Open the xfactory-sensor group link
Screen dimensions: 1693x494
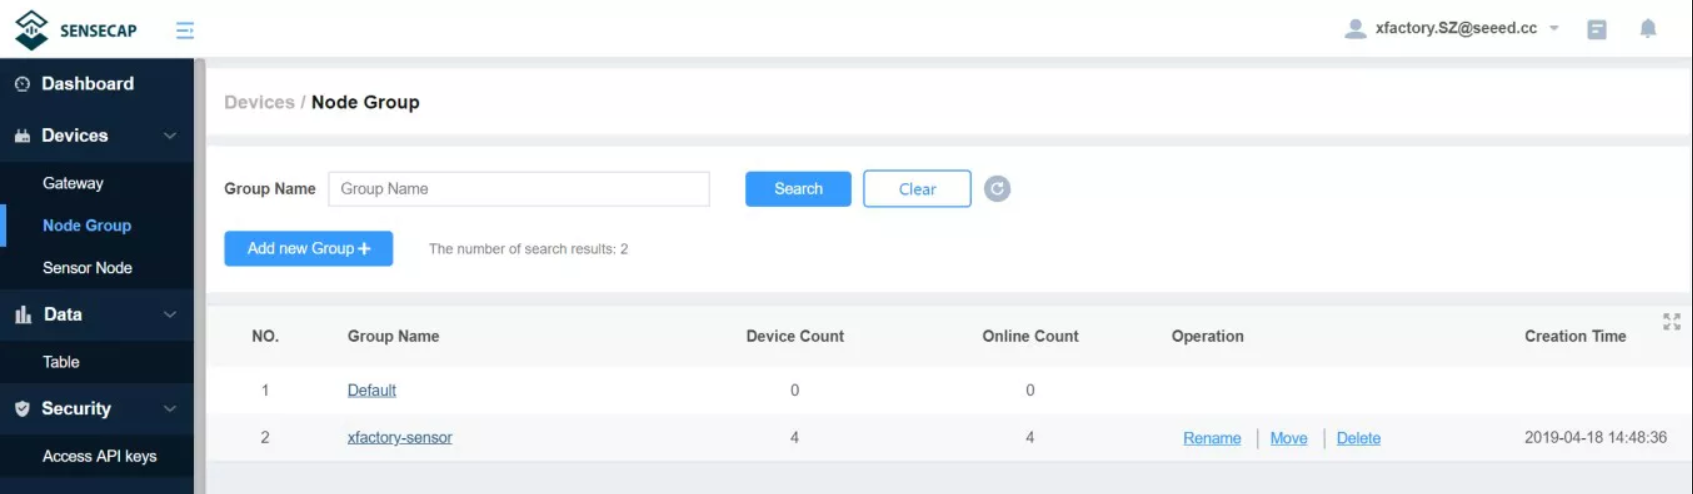(399, 438)
